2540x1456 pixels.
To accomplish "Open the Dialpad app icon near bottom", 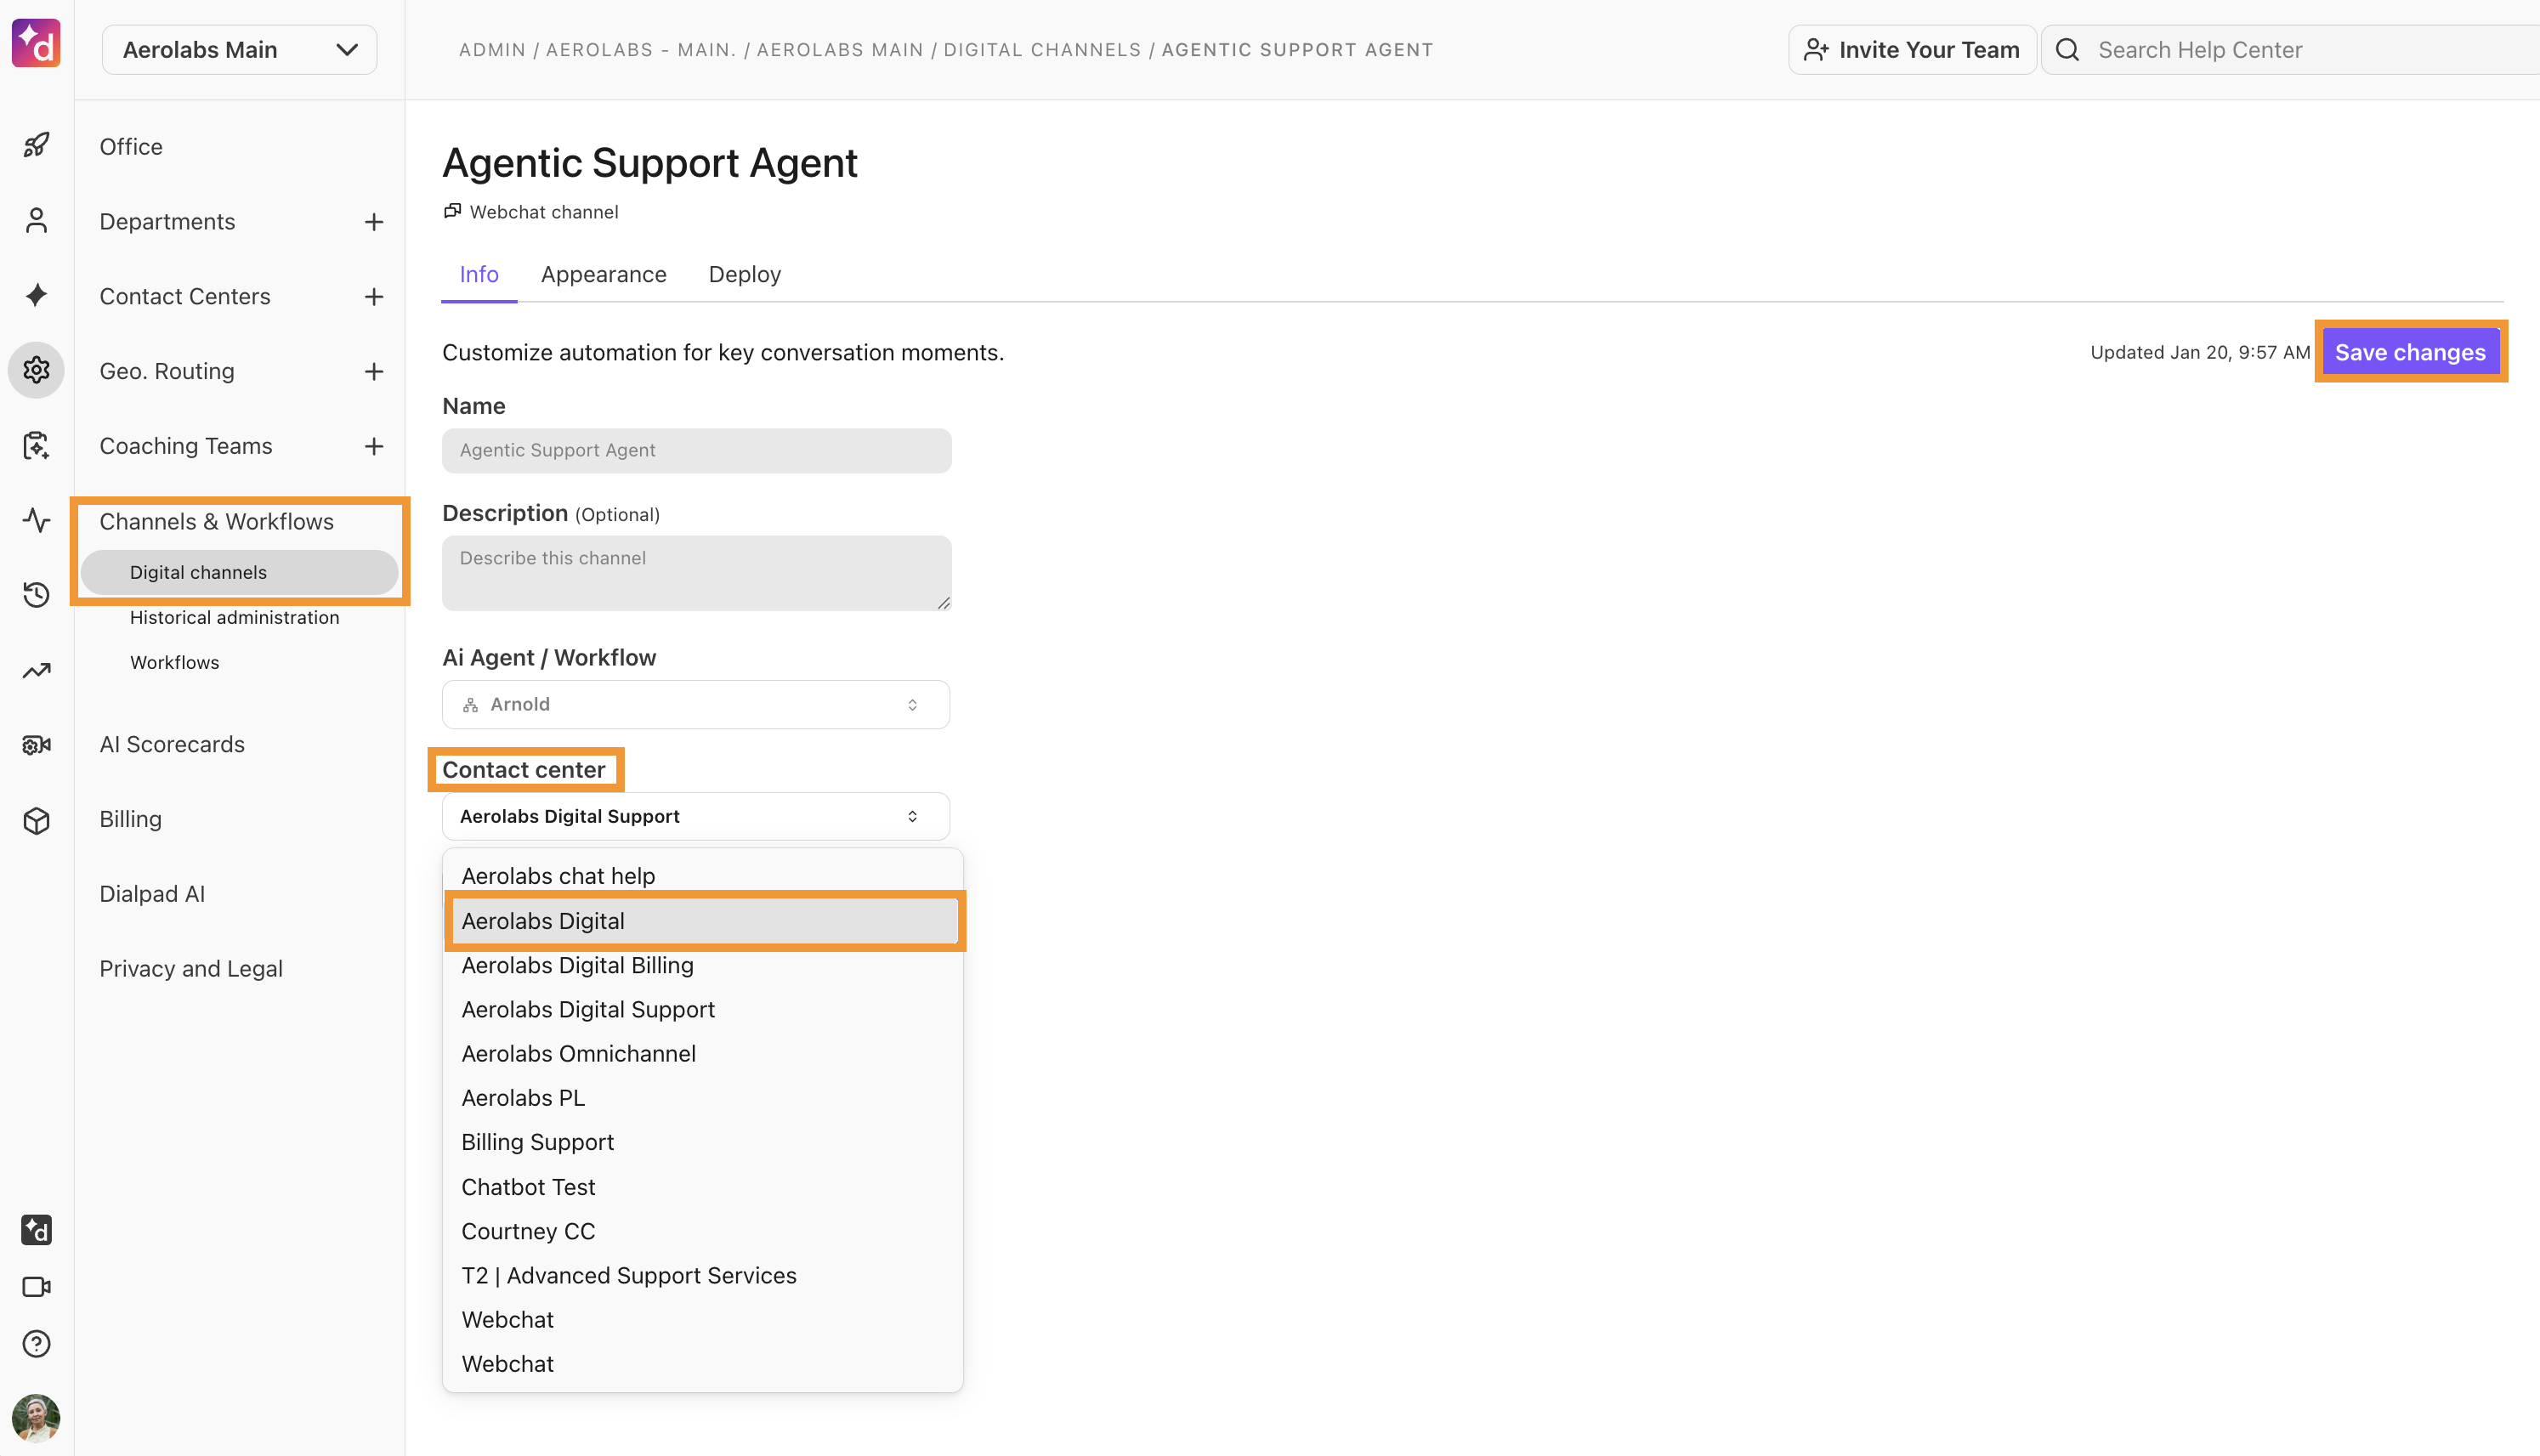I will pos(36,1230).
